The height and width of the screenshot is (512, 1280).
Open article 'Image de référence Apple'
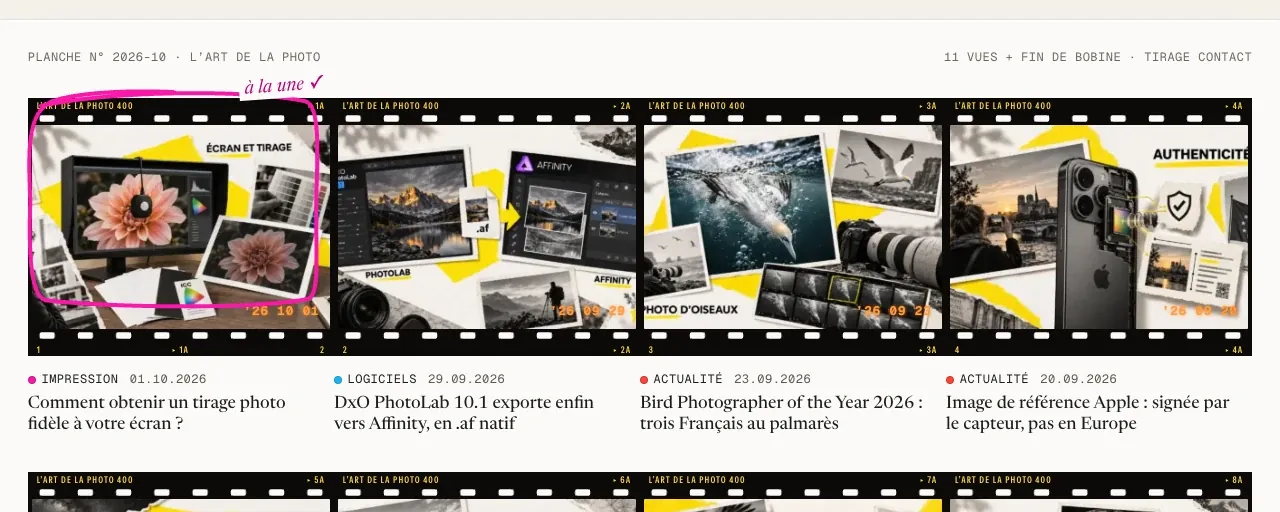(x=1088, y=412)
